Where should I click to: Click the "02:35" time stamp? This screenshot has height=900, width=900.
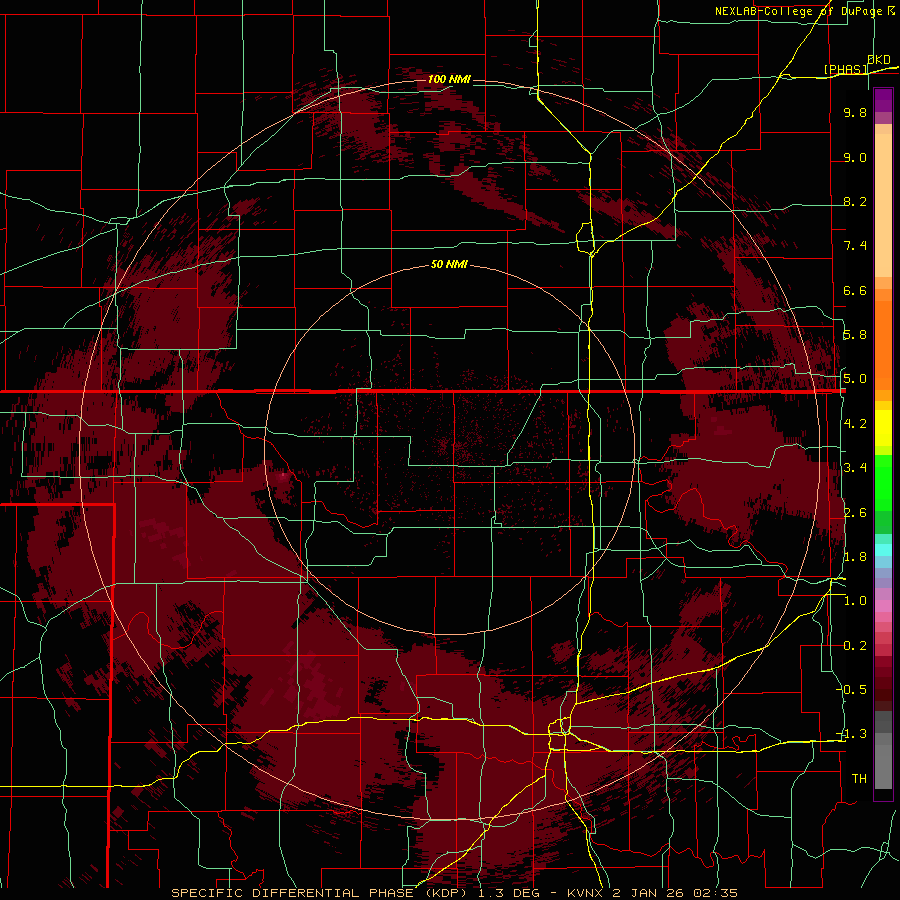715,893
